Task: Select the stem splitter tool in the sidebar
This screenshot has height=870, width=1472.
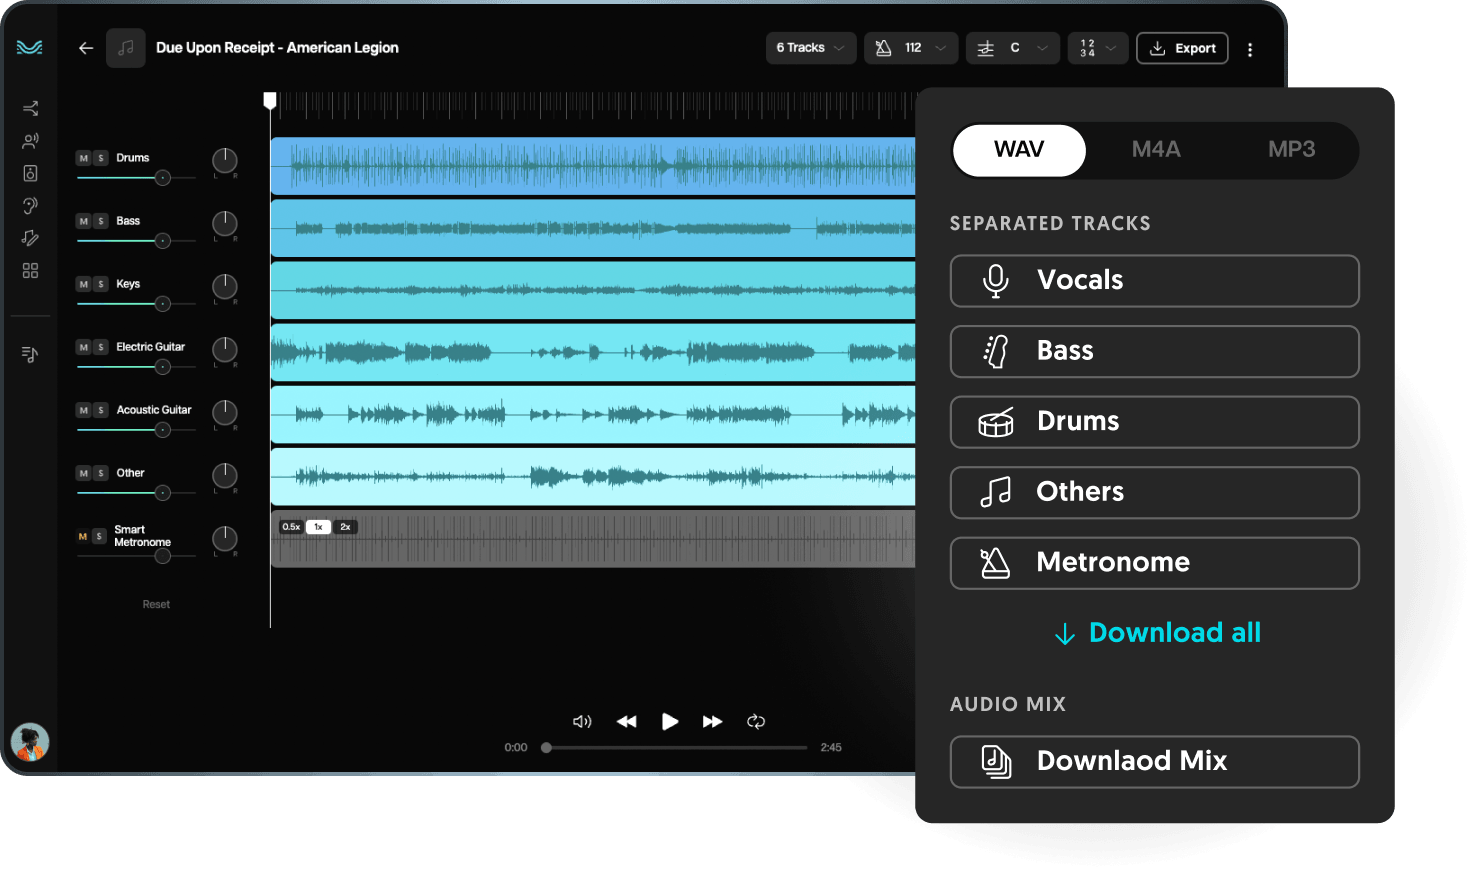Action: [x=30, y=108]
